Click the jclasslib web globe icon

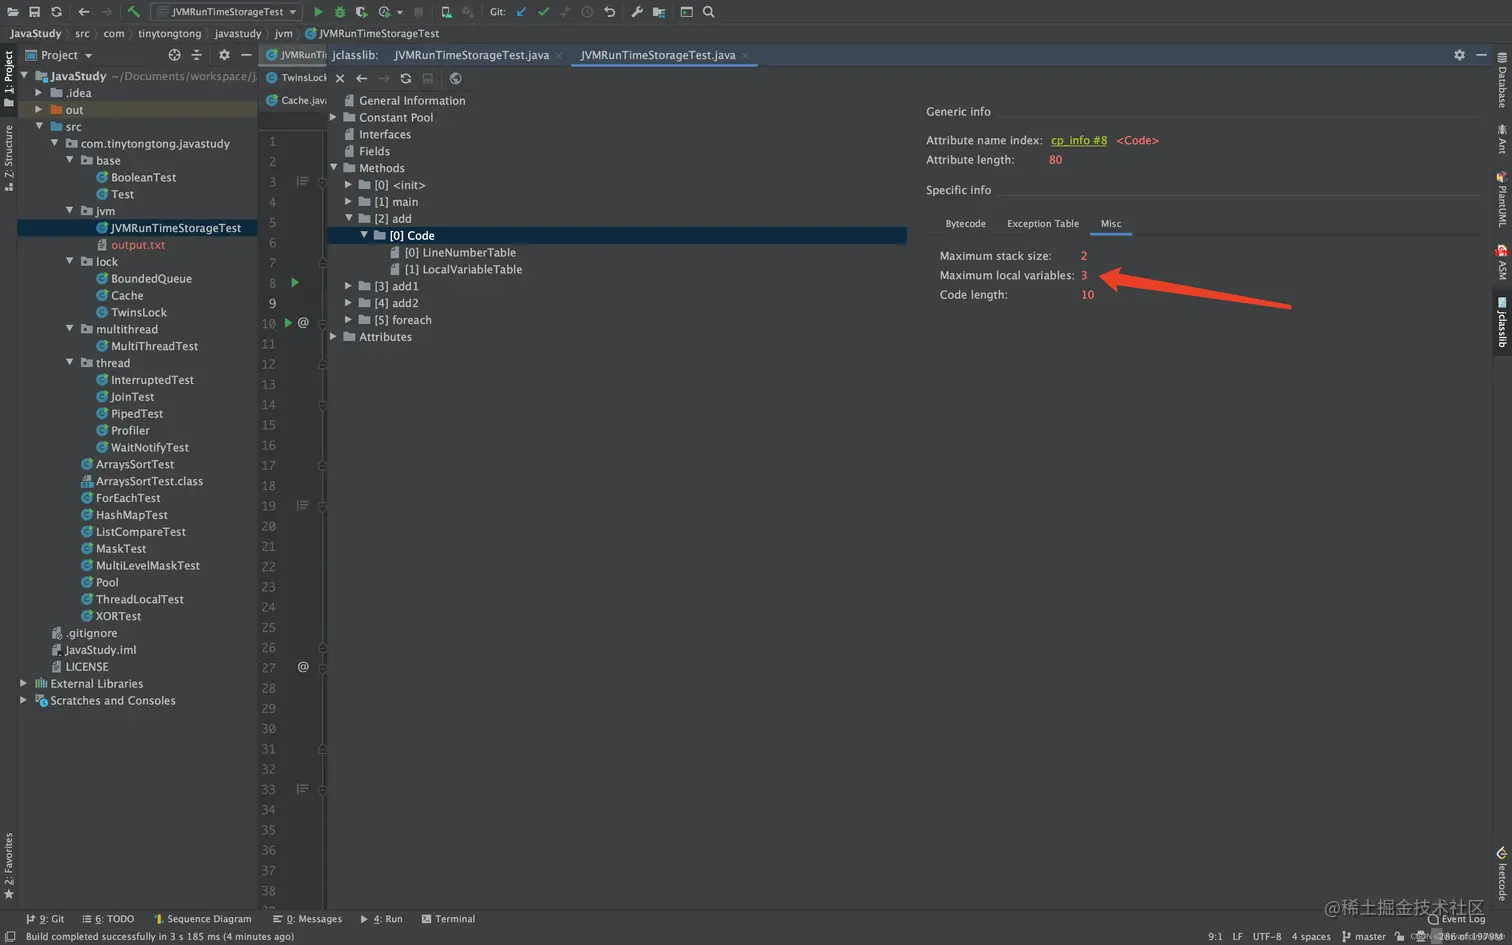(456, 78)
